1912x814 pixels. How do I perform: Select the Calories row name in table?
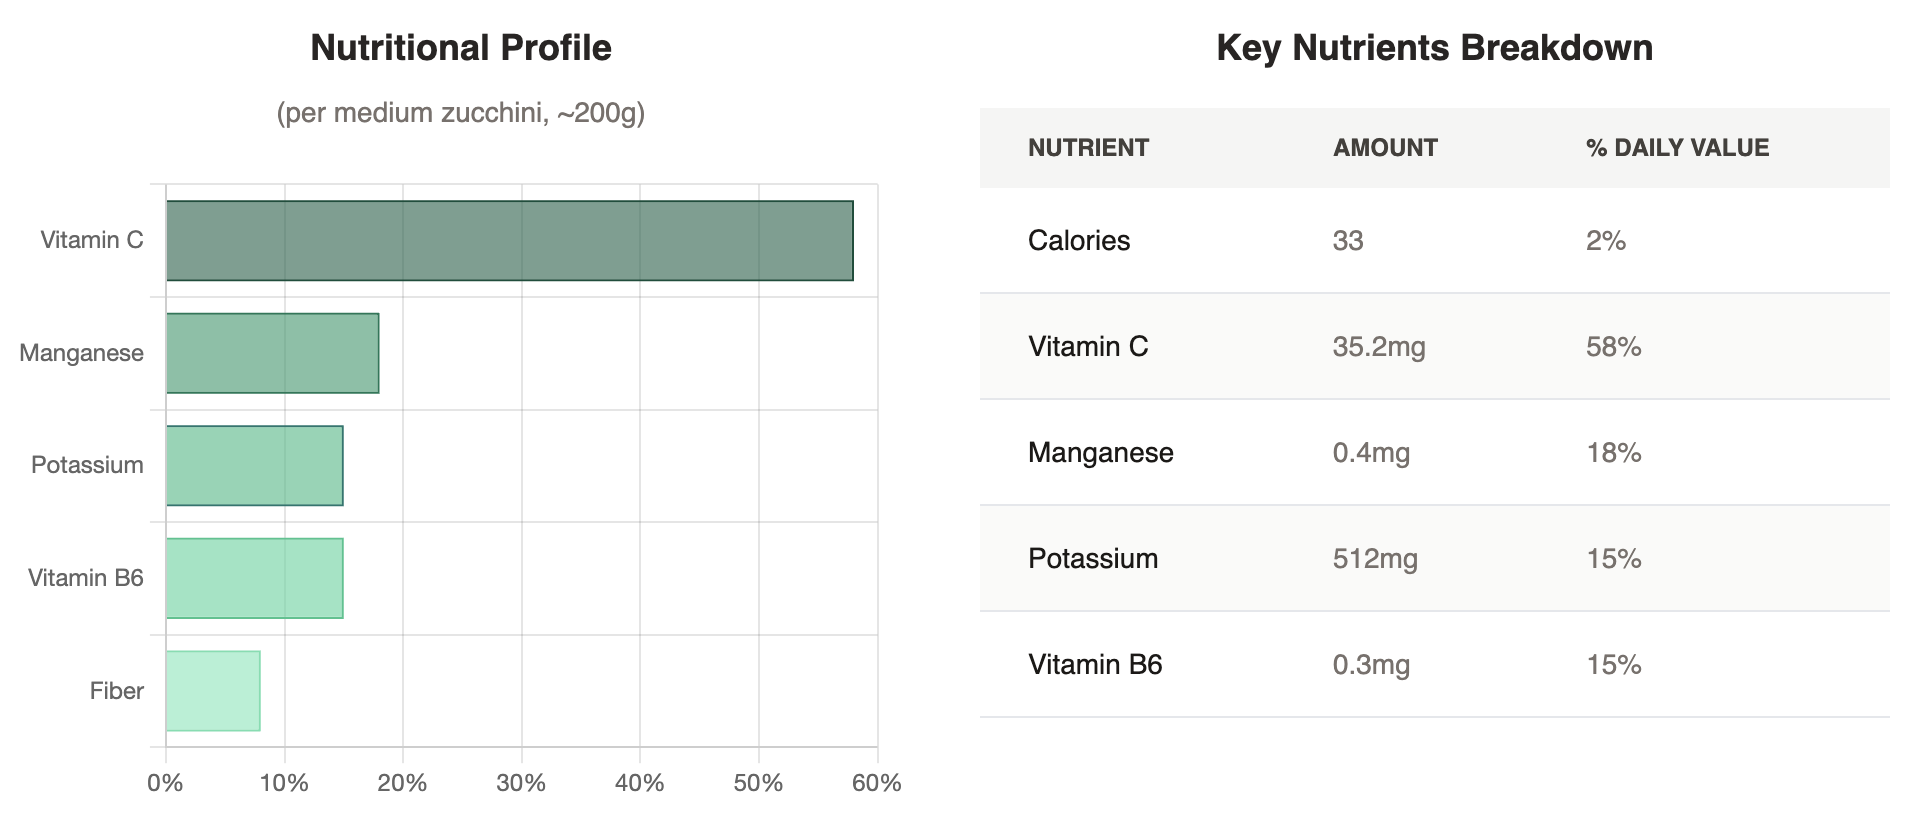[1079, 241]
